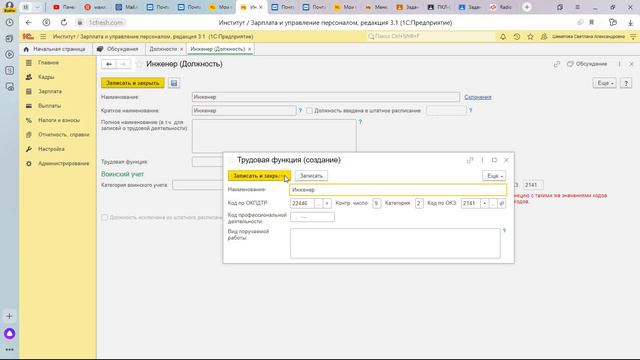
Task: Click Записать in Трудовая функция dialog
Action: (311, 176)
